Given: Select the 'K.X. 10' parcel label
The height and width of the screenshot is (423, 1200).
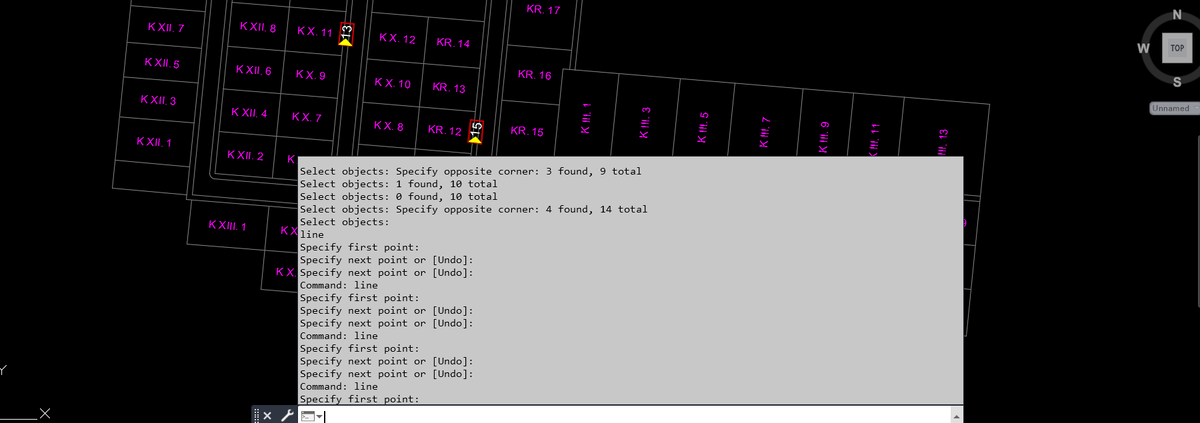Looking at the screenshot, I should (392, 83).
